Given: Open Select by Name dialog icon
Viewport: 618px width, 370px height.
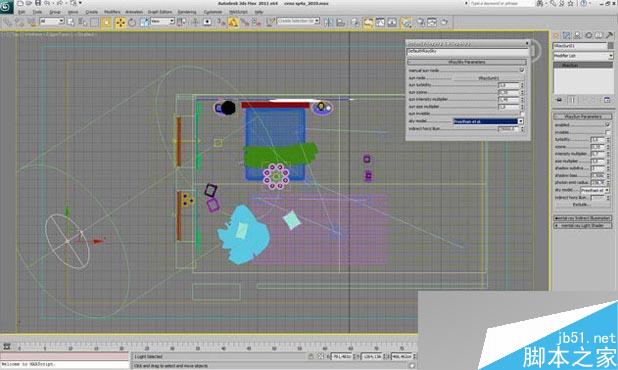Looking at the screenshot, I should coord(82,22).
